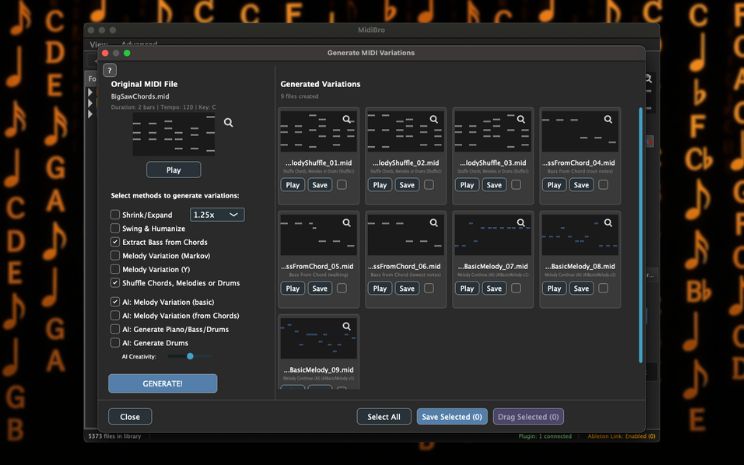Select the BigSawChords.mid file name
The height and width of the screenshot is (465, 744).
(x=140, y=96)
